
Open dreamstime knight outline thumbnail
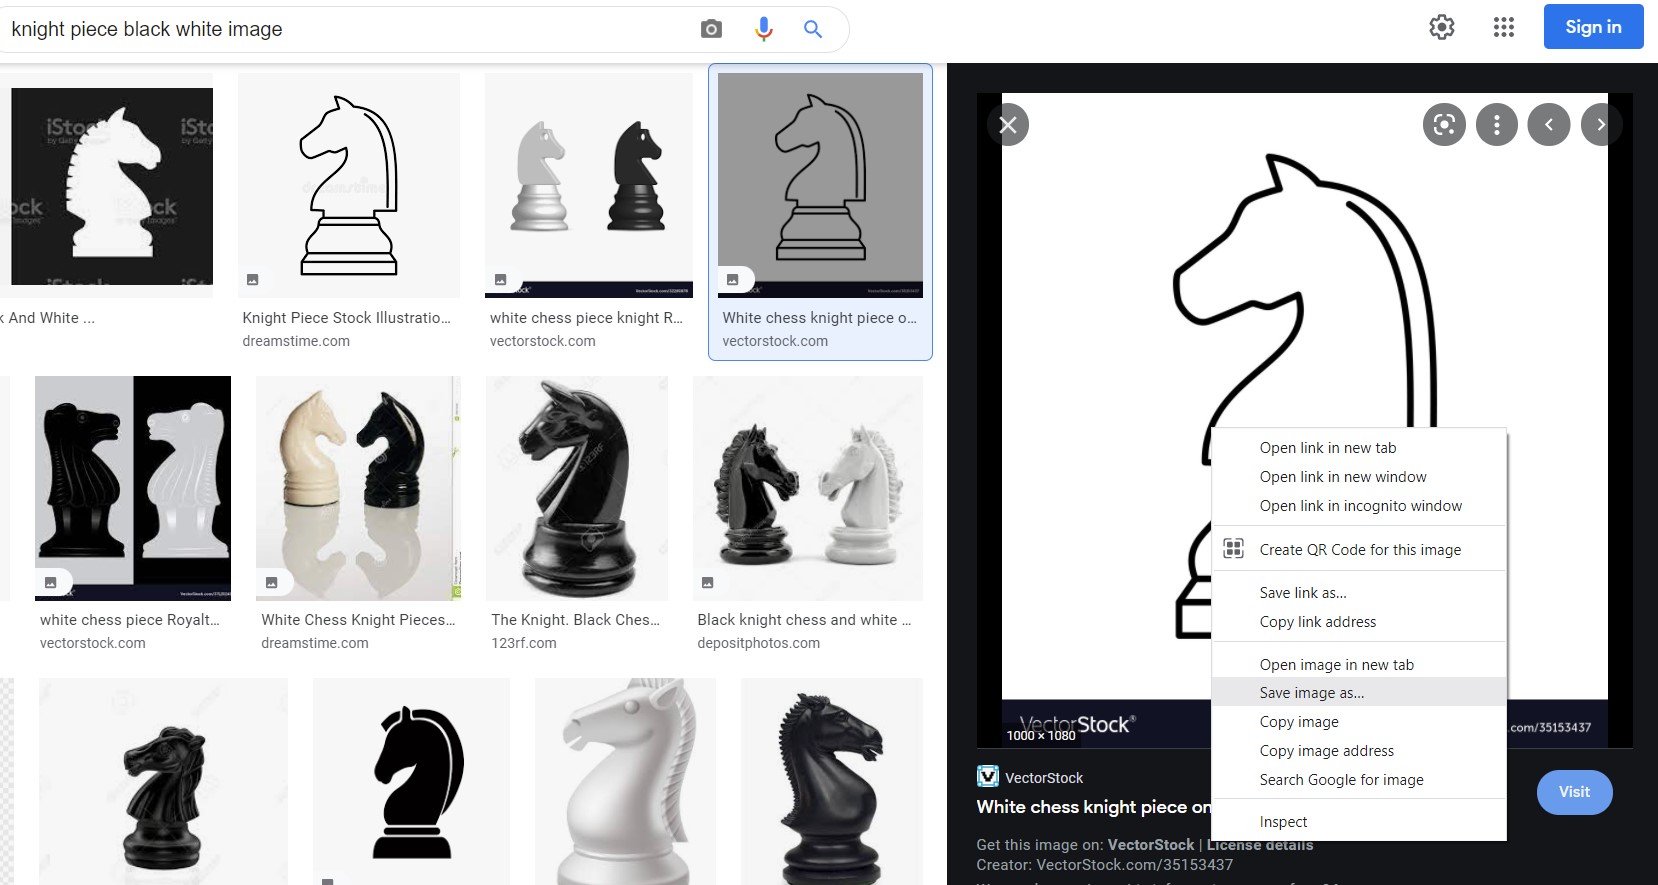click(349, 185)
